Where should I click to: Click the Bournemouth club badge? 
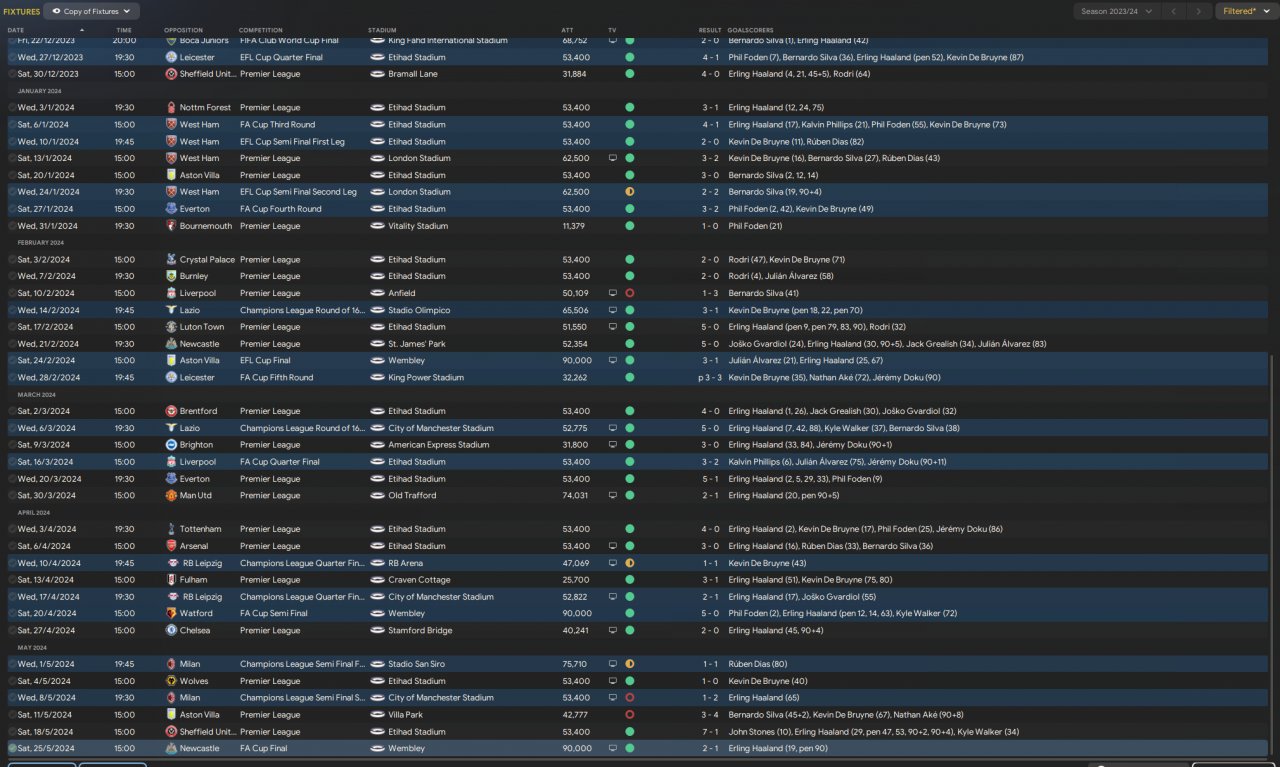(172, 226)
